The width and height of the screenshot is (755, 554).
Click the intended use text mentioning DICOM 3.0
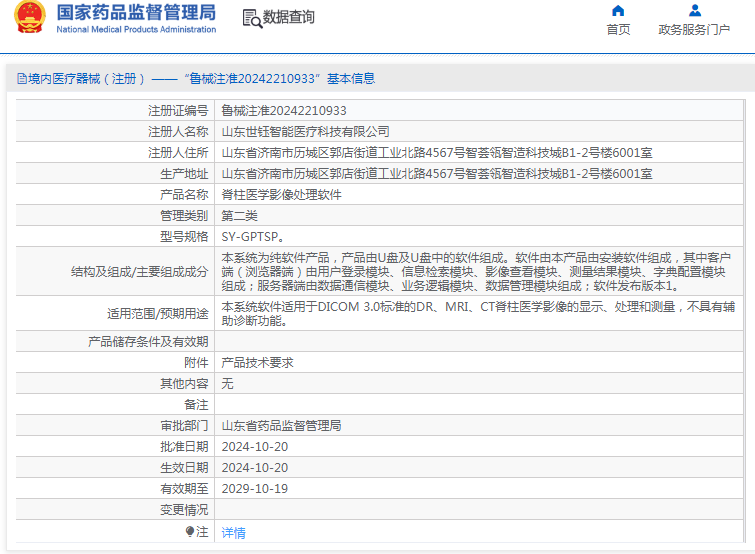tap(478, 313)
